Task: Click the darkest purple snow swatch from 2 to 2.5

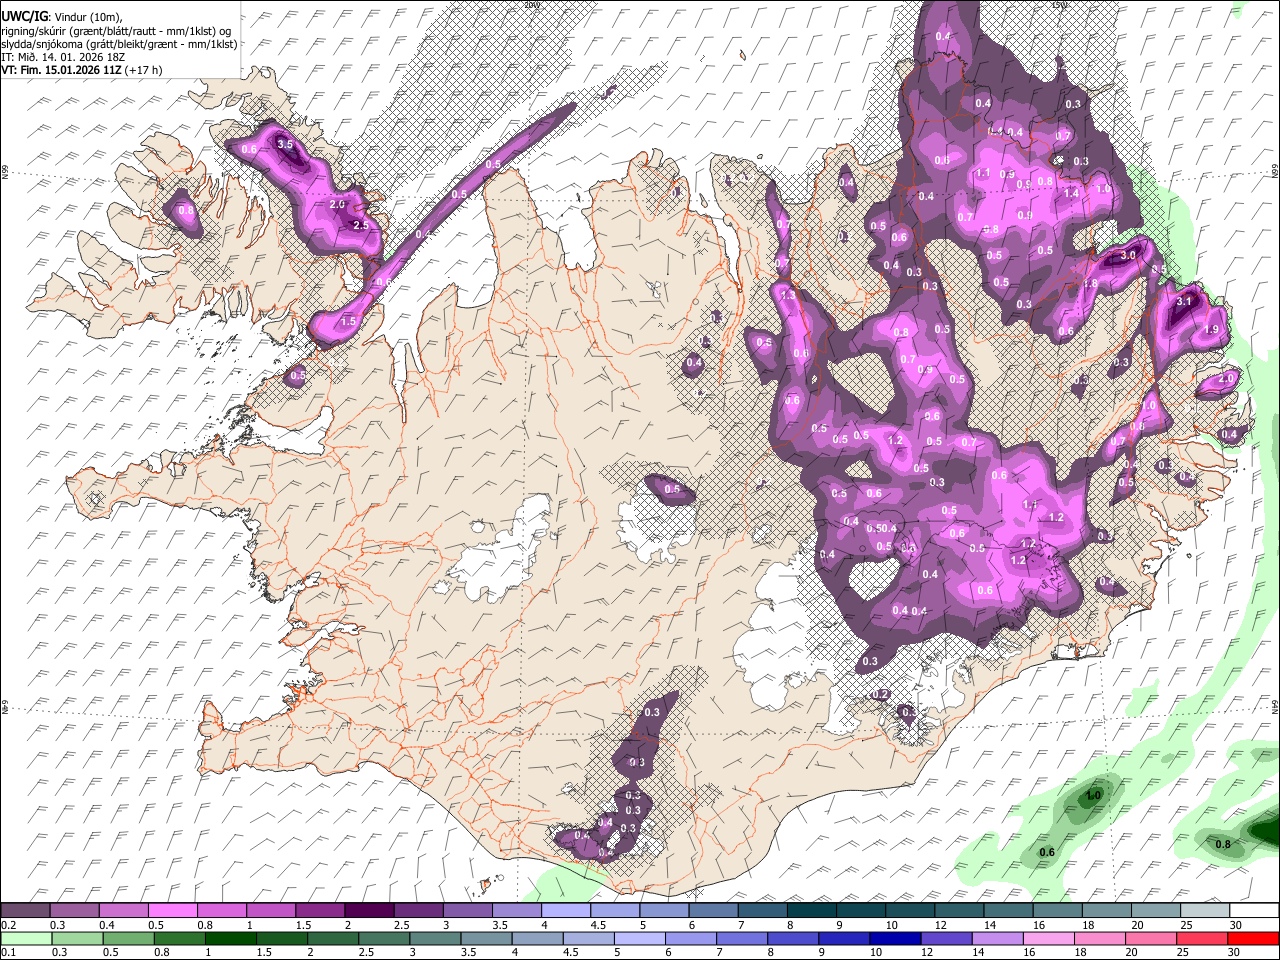Action: [x=369, y=911]
